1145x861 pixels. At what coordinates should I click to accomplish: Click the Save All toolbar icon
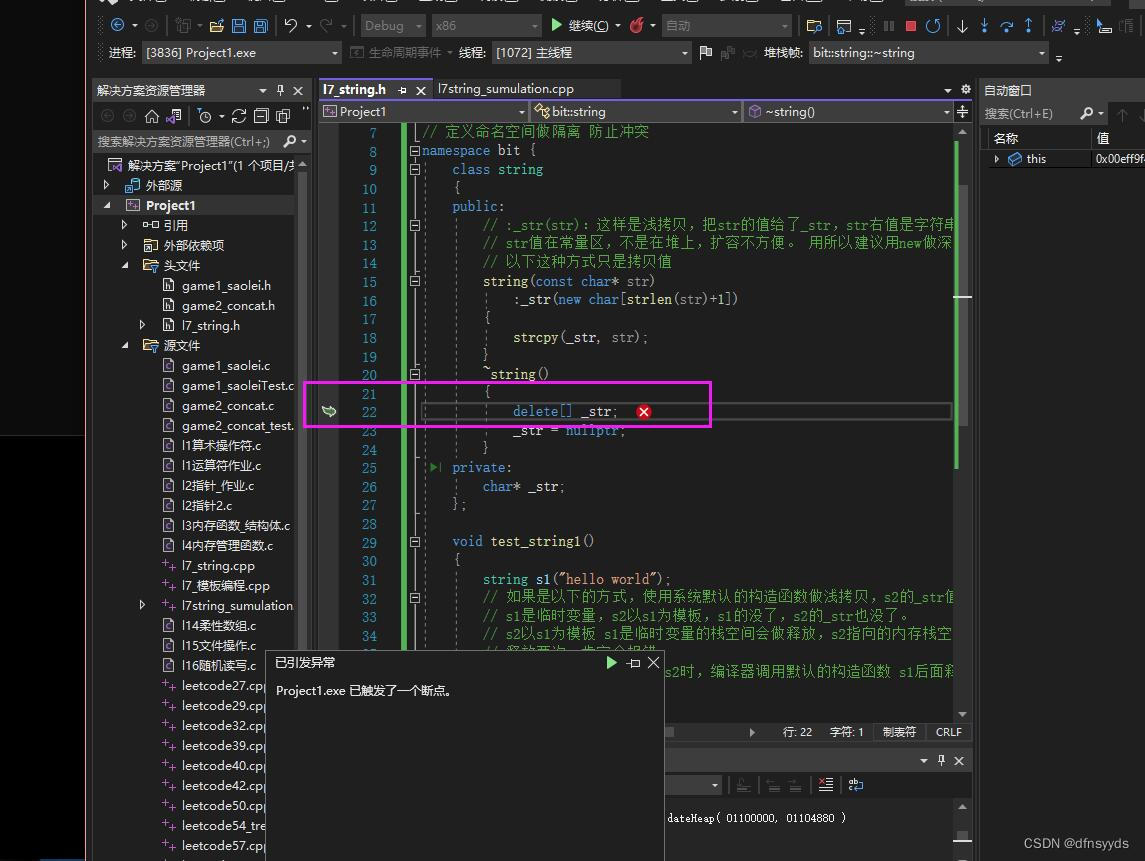click(x=260, y=26)
